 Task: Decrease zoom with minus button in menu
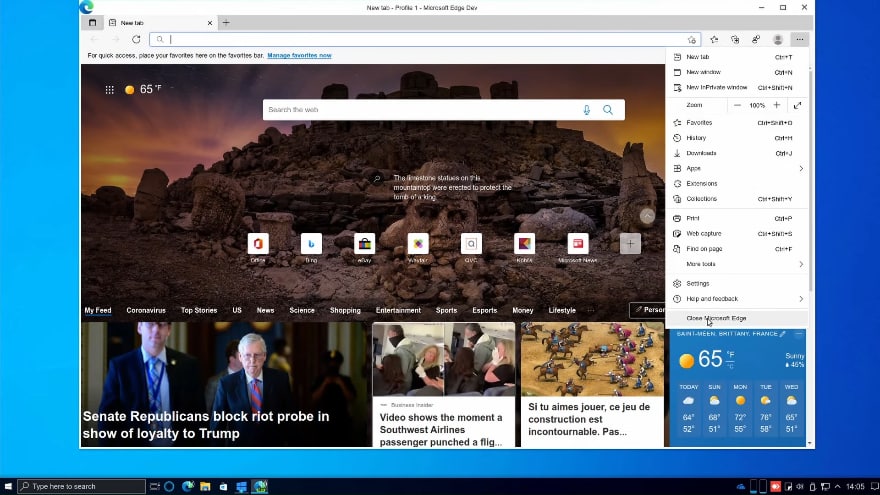(737, 105)
